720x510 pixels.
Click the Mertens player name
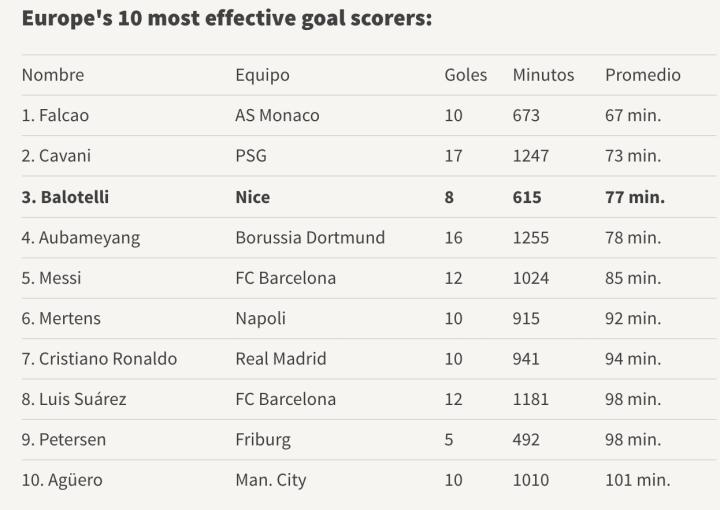61,318
